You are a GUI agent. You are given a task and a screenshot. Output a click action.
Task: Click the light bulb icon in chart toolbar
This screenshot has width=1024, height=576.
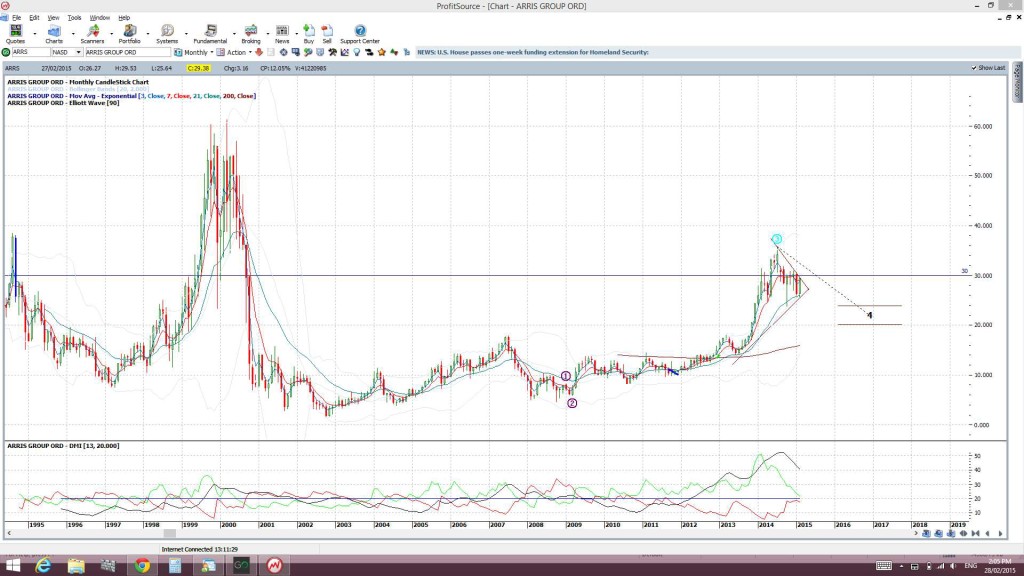coord(357,52)
